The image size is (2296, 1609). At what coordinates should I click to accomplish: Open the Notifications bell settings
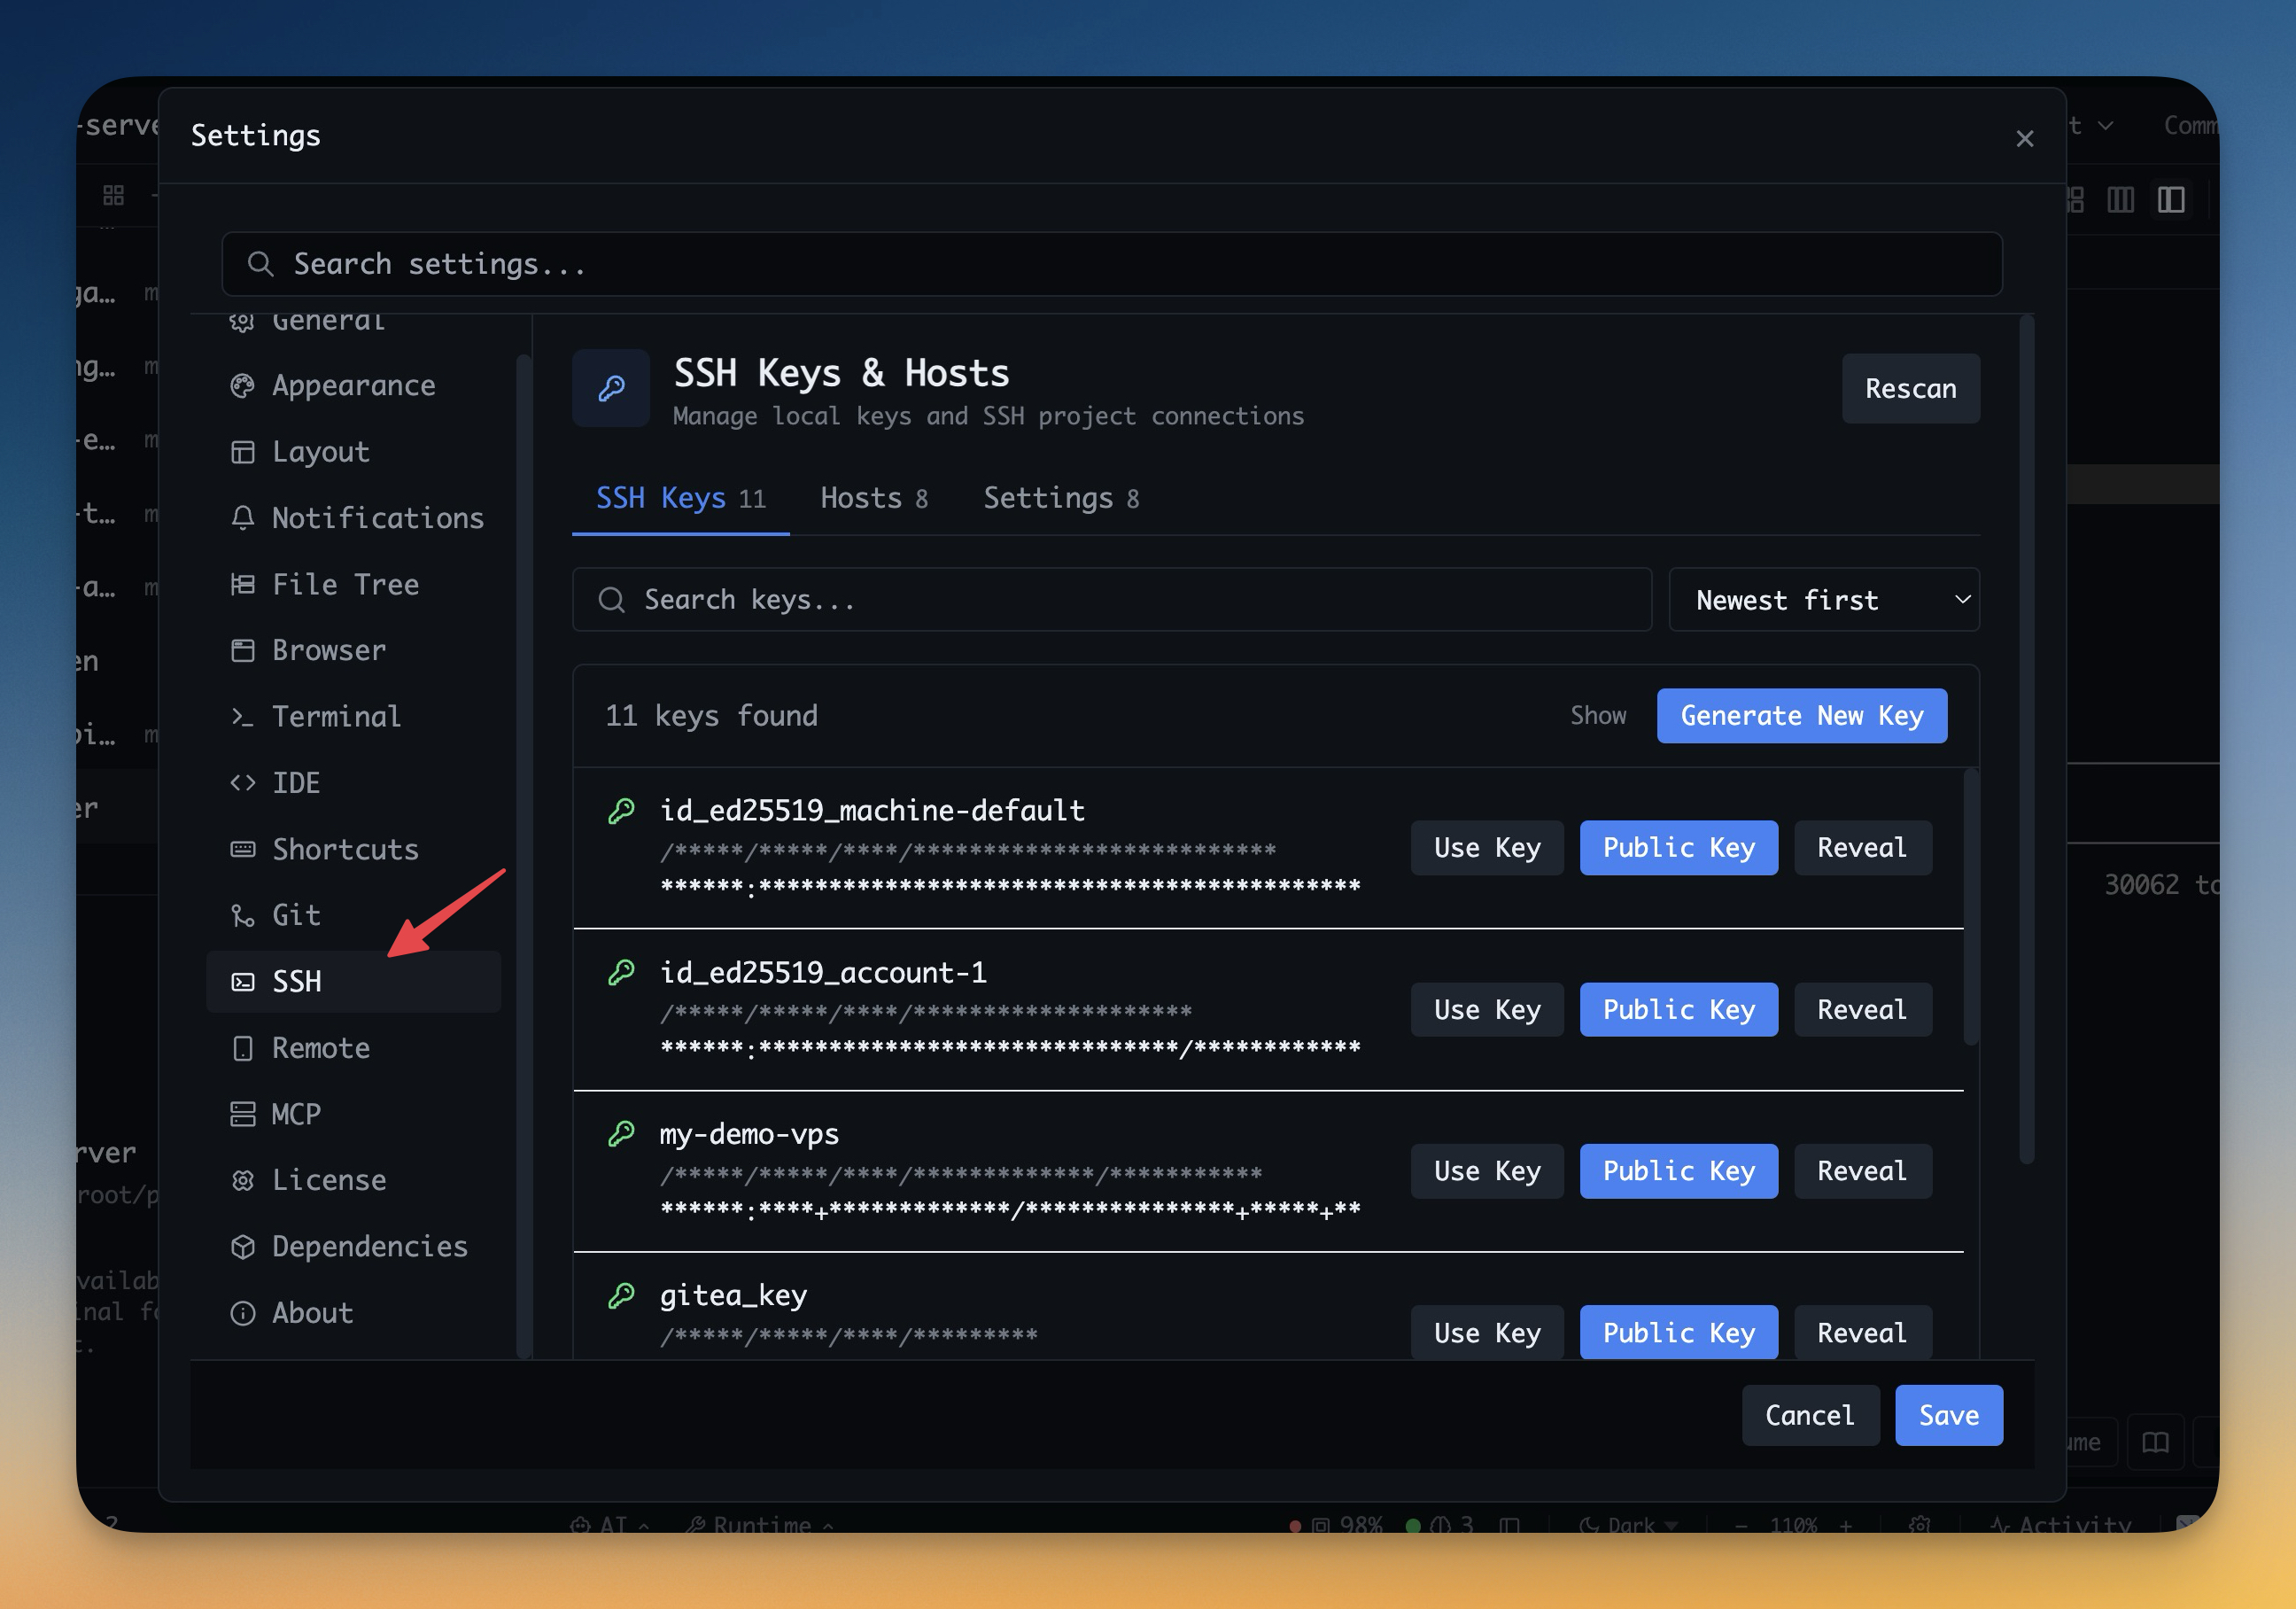[x=377, y=518]
